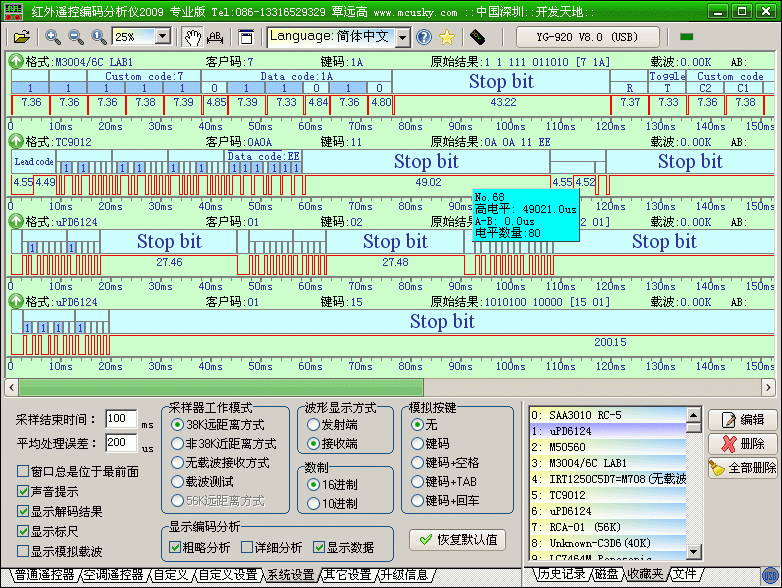This screenshot has width=782, height=588.
Task: Enable the 窗口总是位于最前面 checkbox
Action: [x=23, y=471]
